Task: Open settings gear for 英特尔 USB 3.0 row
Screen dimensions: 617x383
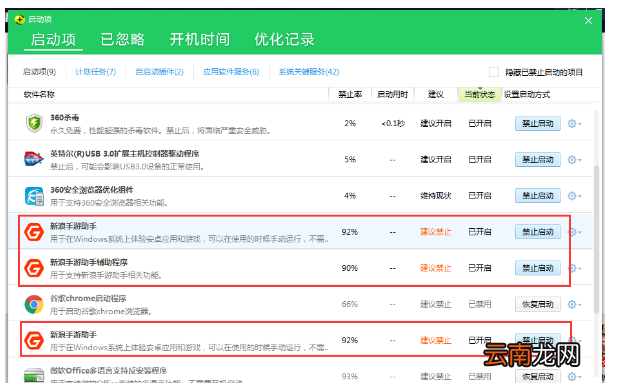Action: coord(574,160)
